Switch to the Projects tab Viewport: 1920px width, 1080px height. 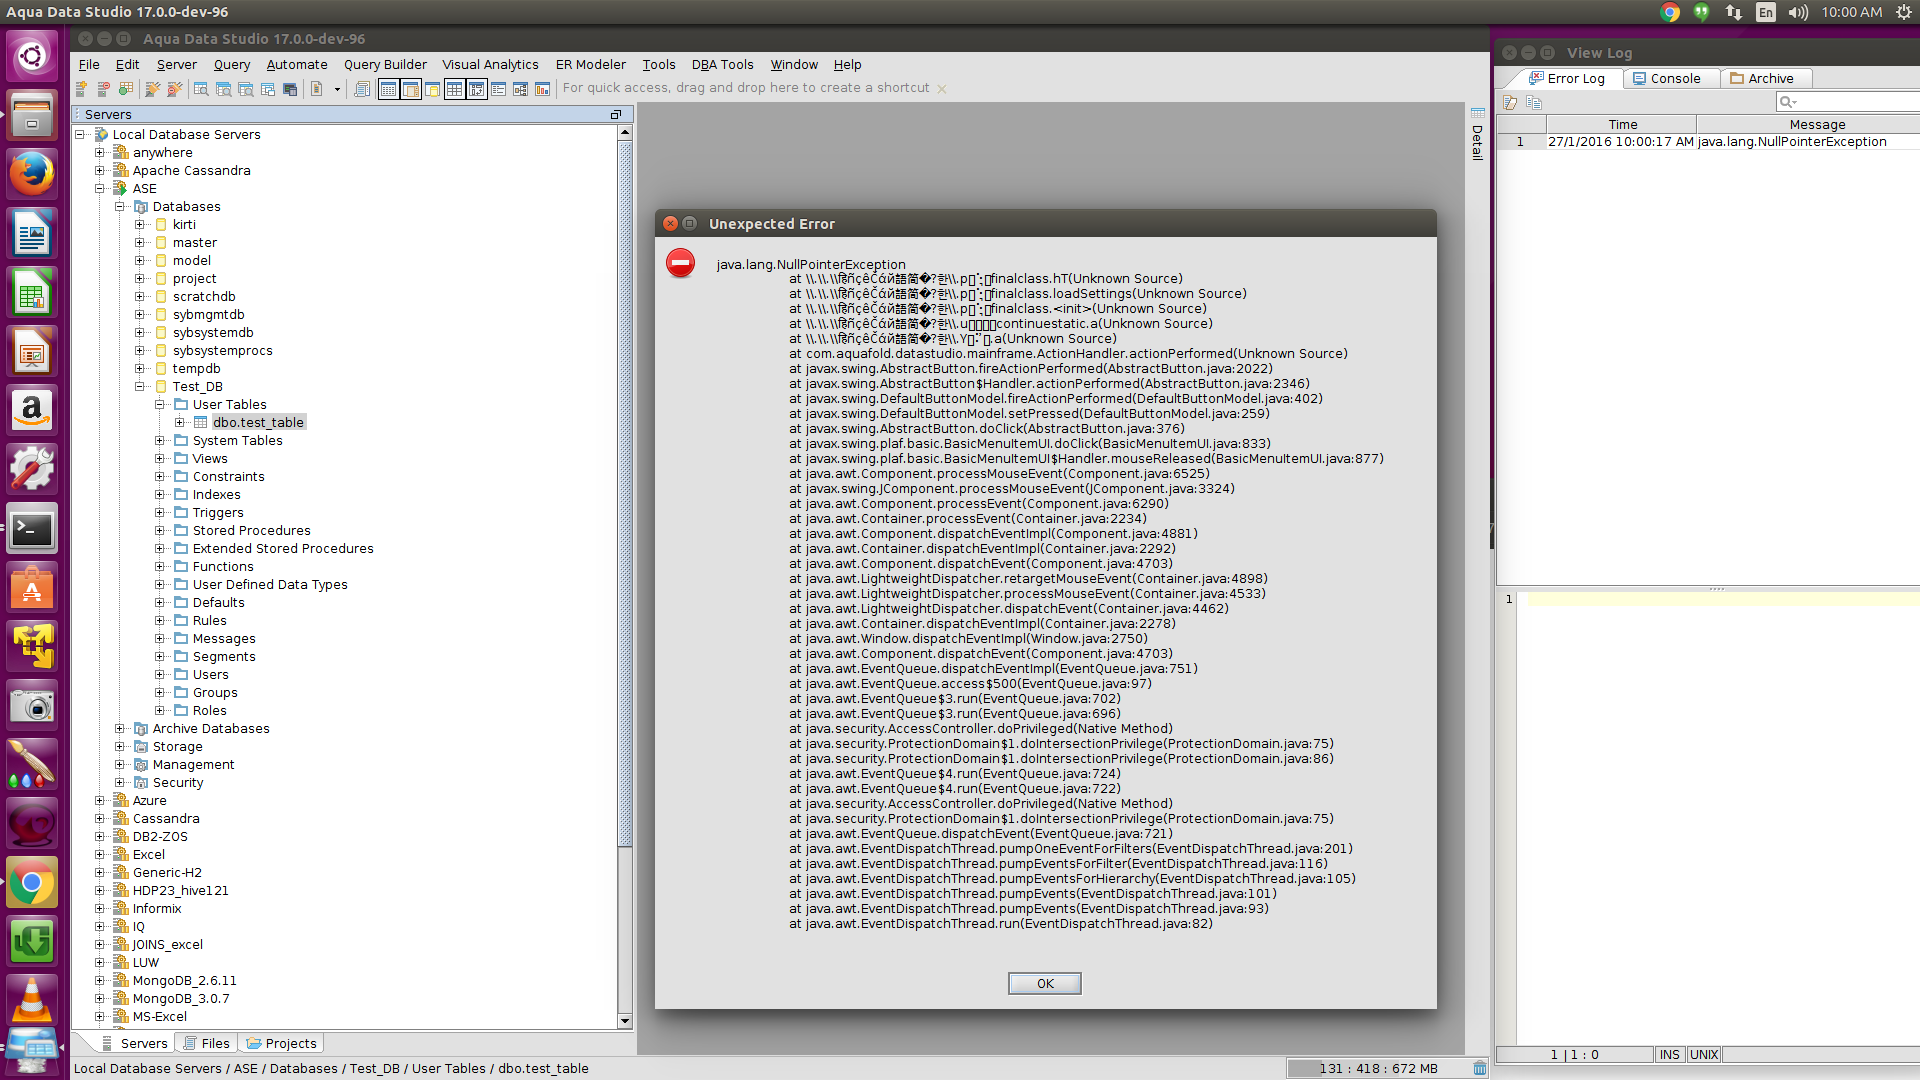[x=282, y=1043]
